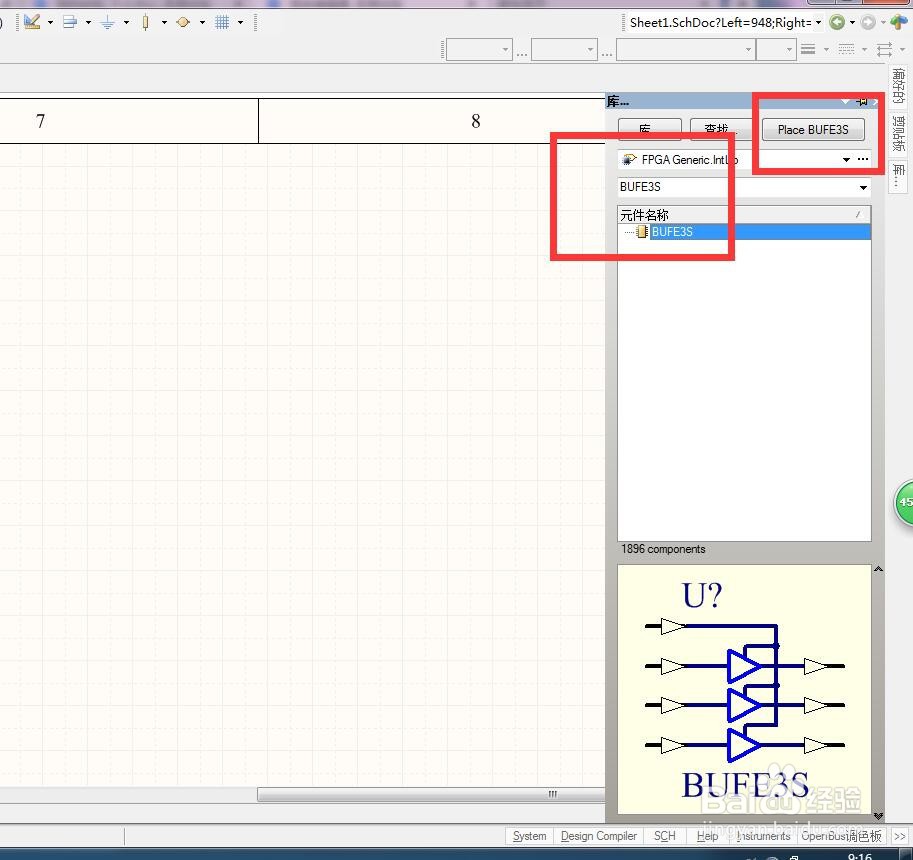Switch to the 库... side tab
The image size is (913, 860).
point(898,175)
